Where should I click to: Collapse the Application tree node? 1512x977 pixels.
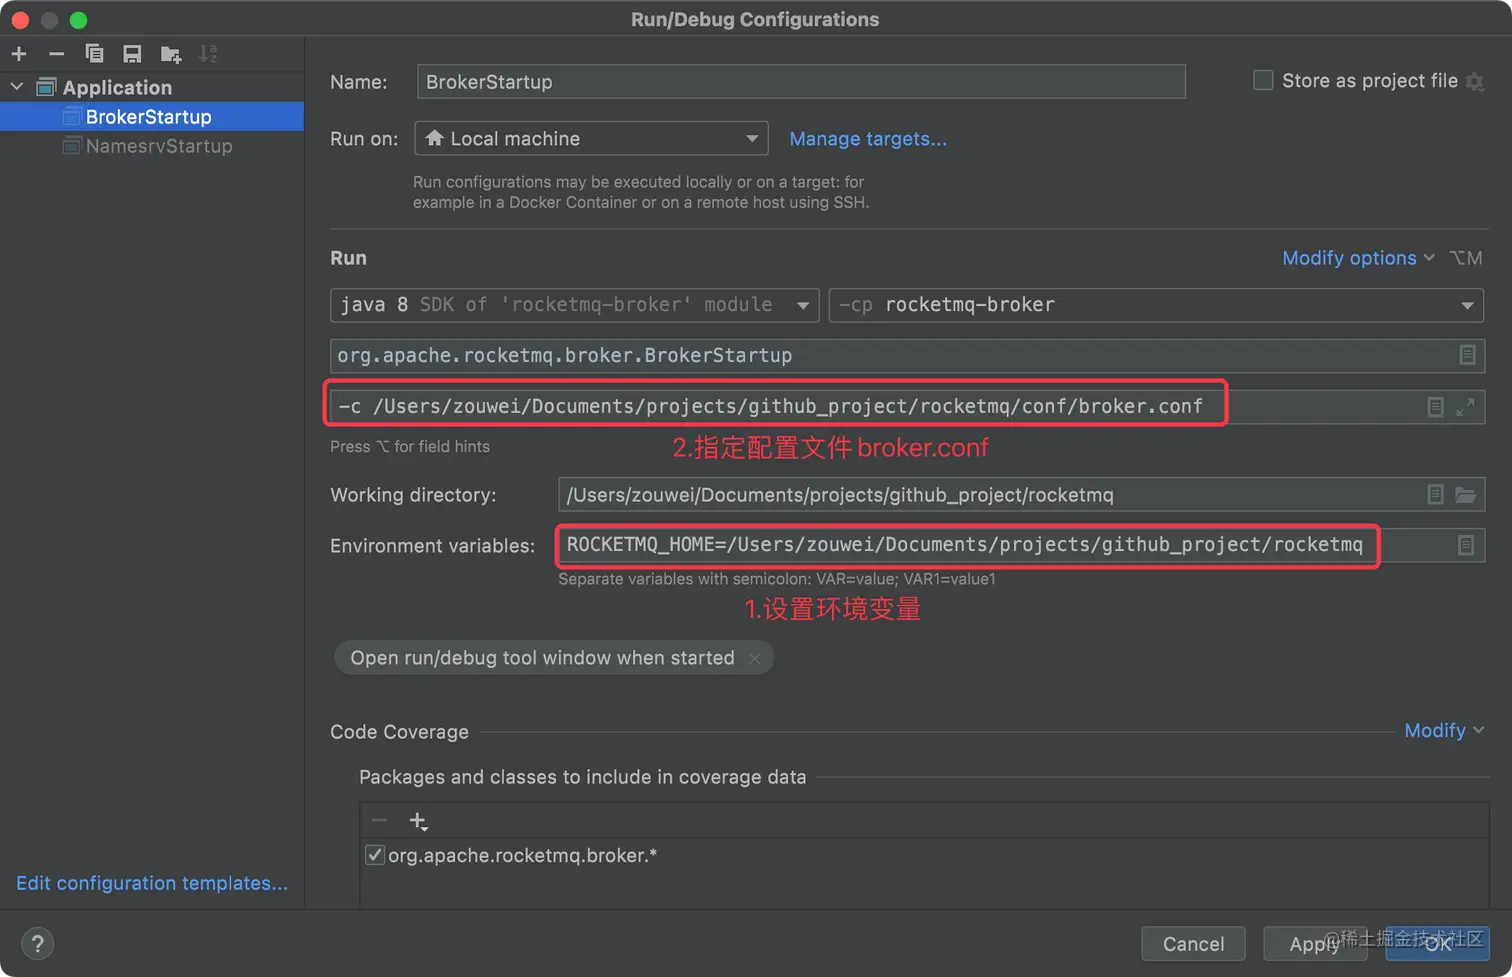pos(17,87)
